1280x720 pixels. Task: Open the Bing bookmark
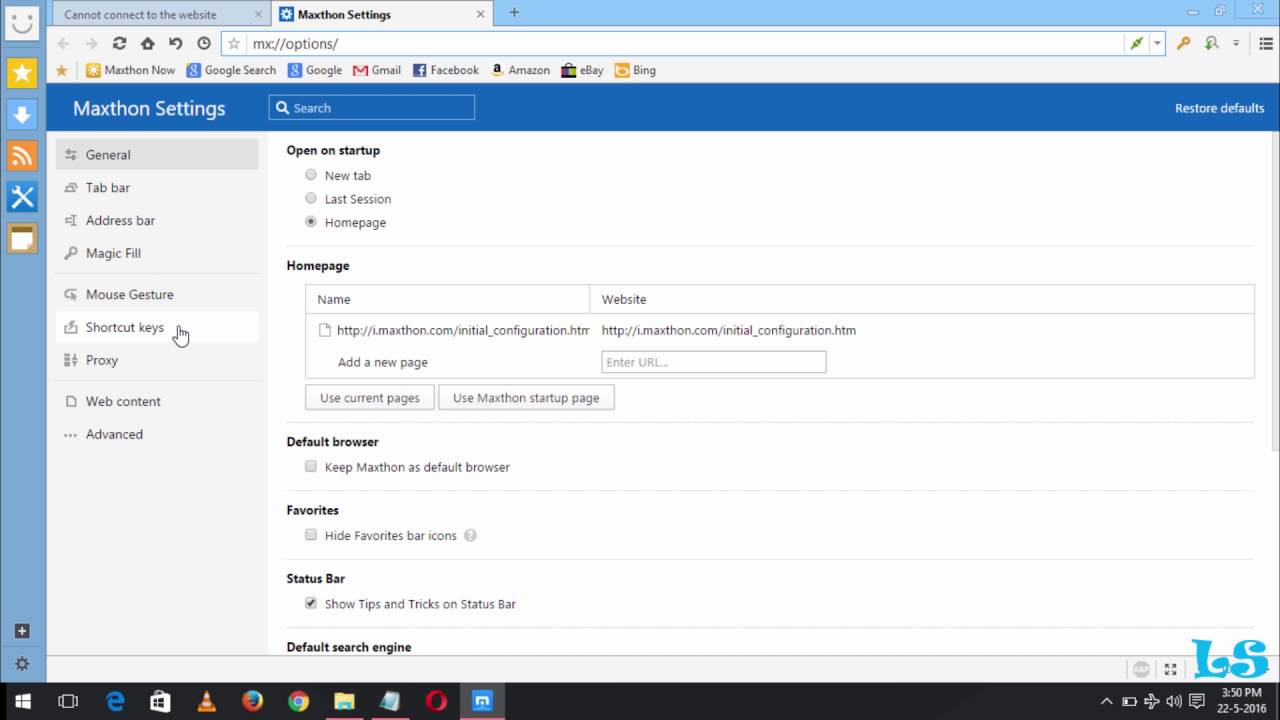pyautogui.click(x=635, y=70)
